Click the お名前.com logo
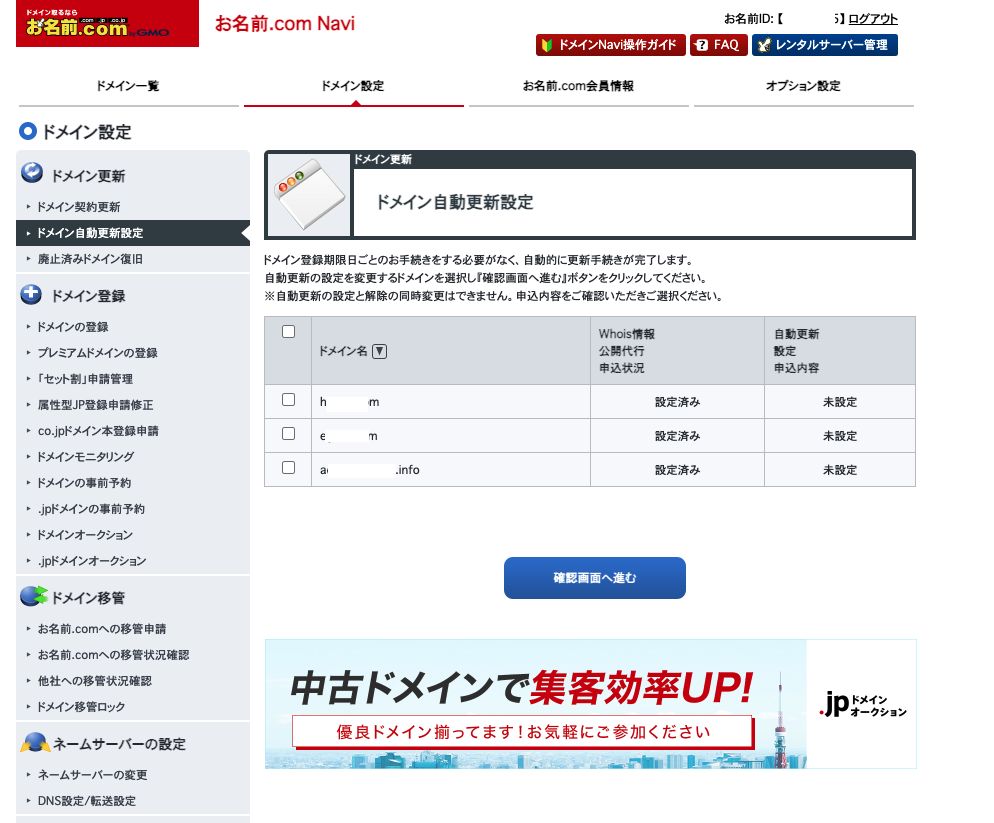This screenshot has width=994, height=823. click(107, 23)
